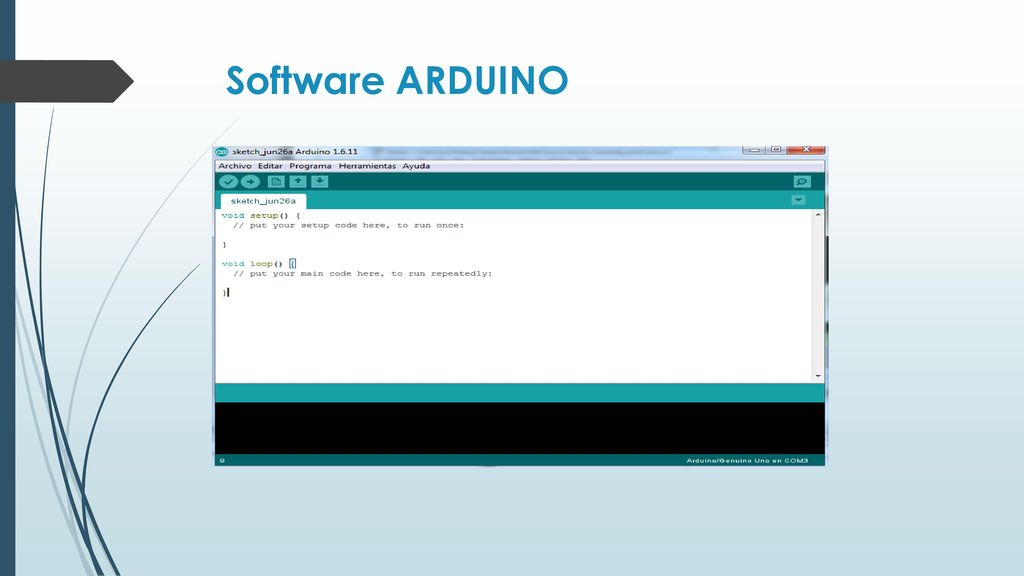Save sketch with the down-arrow icon

pos(319,182)
